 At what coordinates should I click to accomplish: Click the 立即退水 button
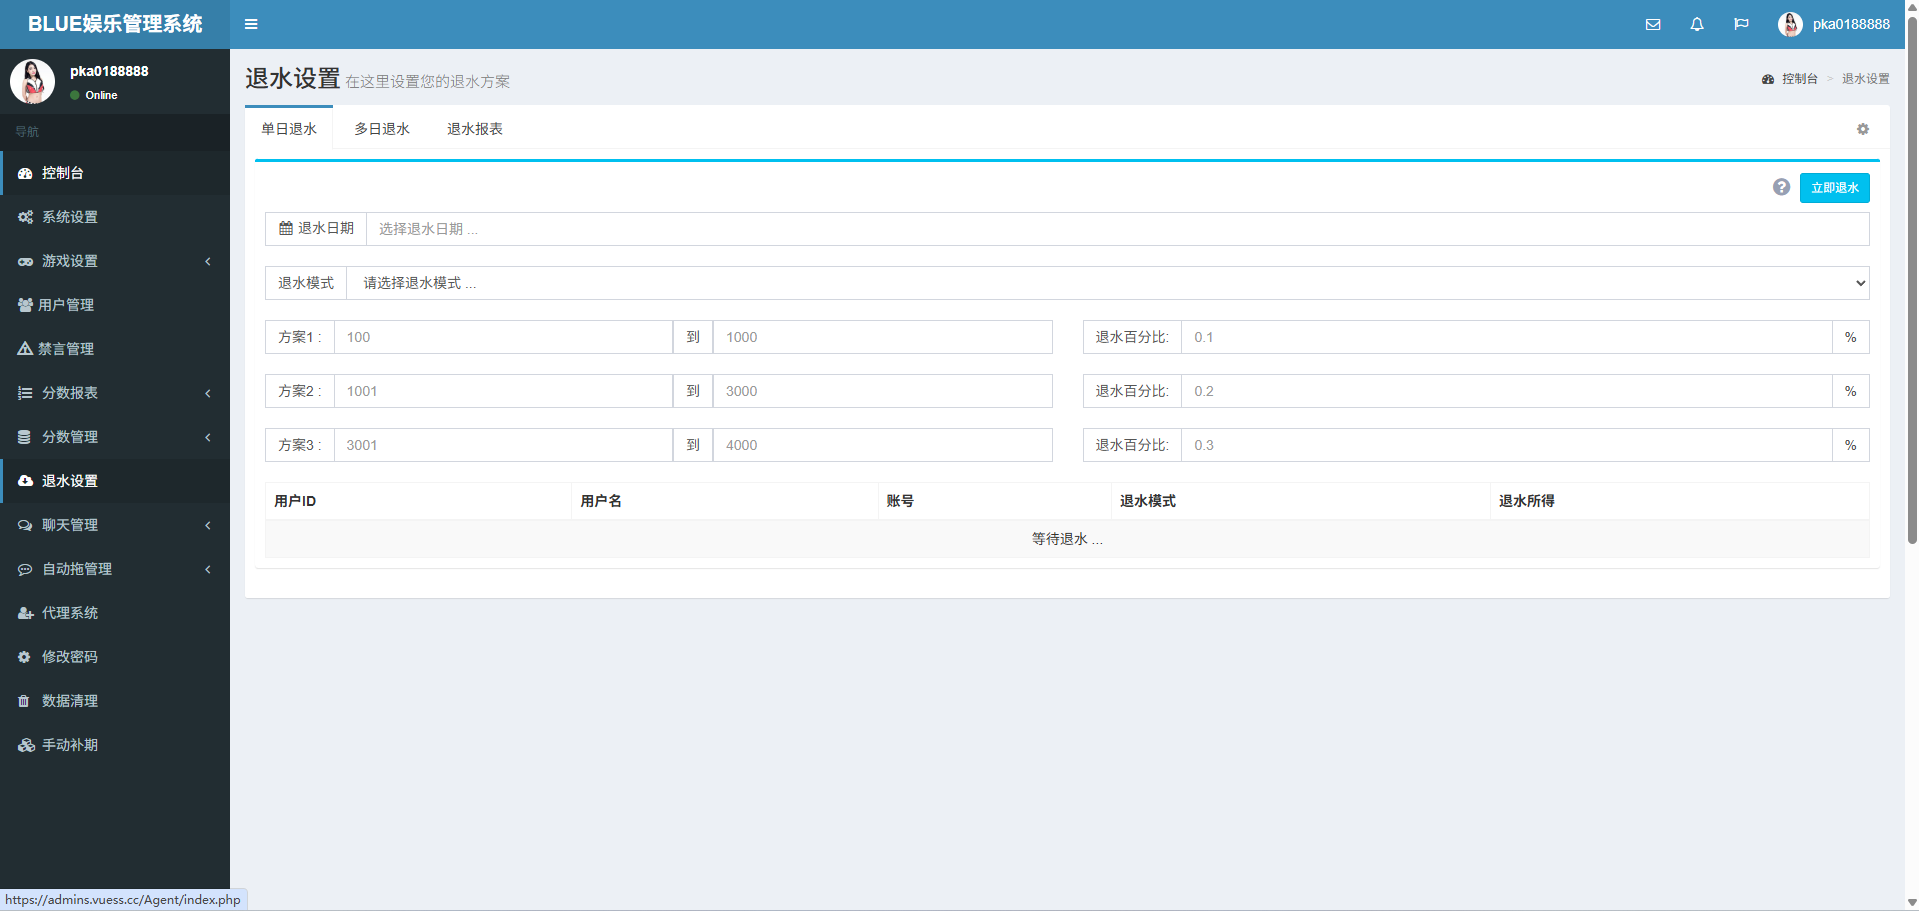click(x=1834, y=188)
